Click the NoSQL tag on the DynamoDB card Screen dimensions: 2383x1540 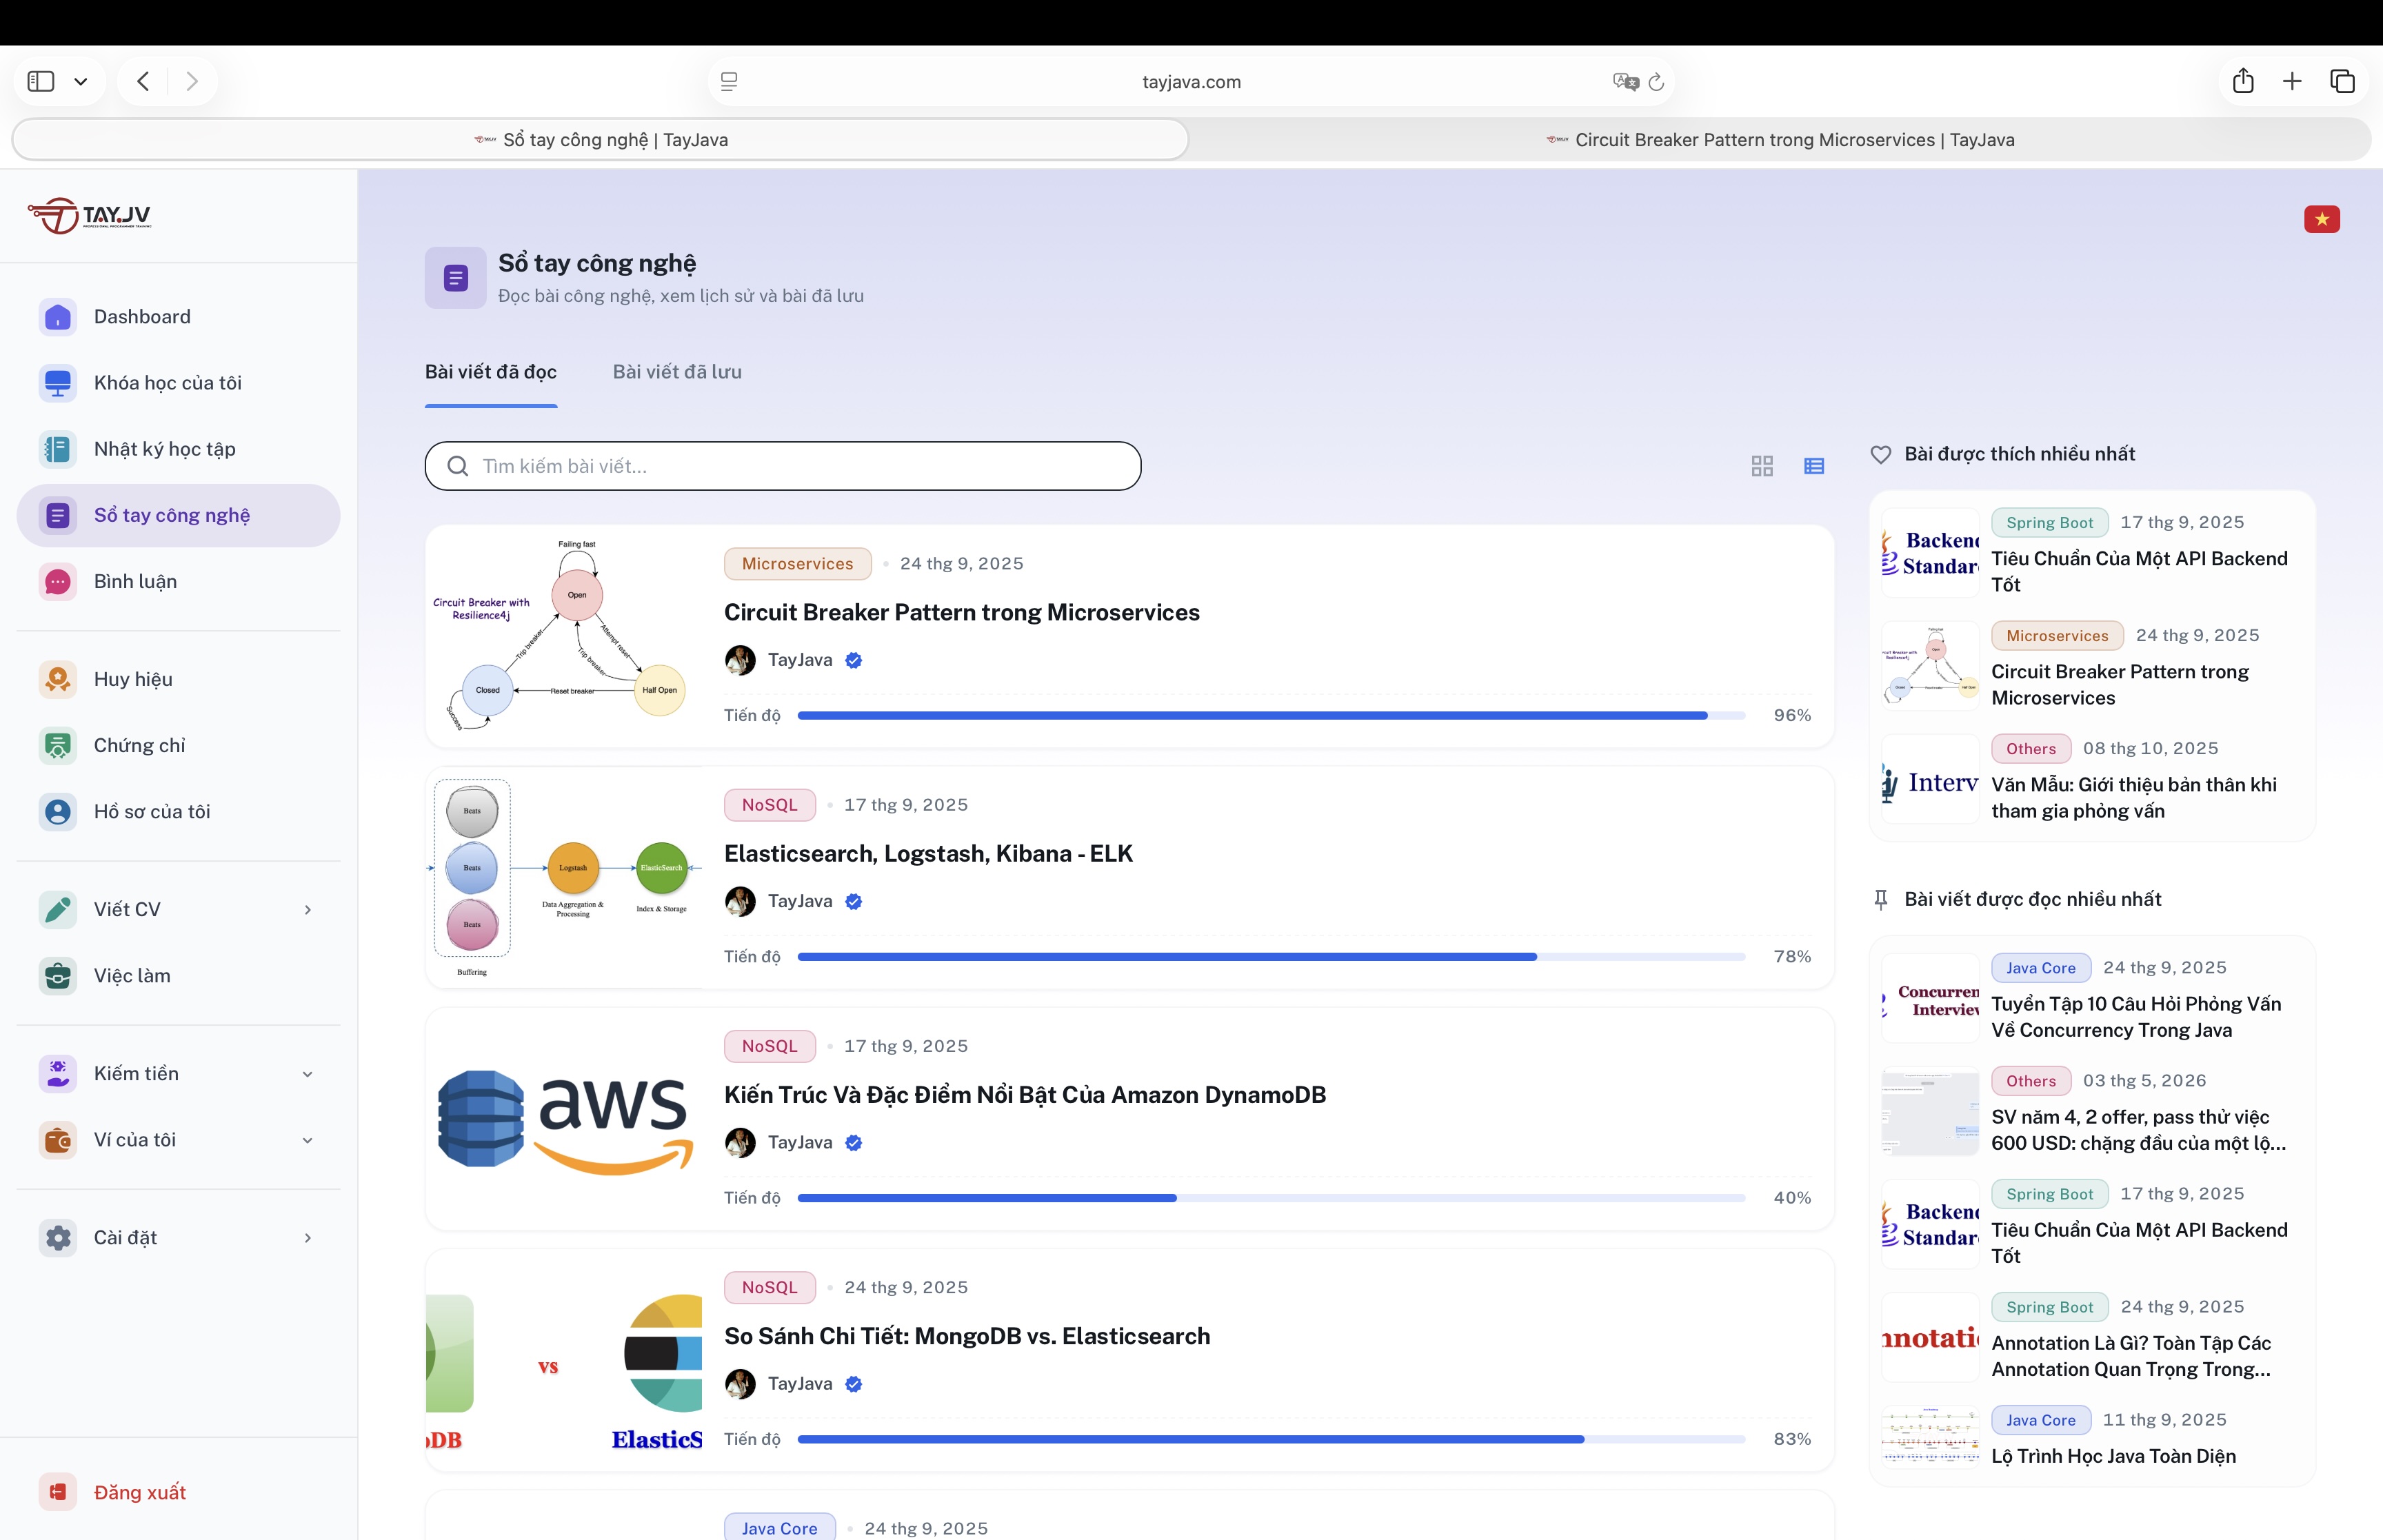[770, 1046]
